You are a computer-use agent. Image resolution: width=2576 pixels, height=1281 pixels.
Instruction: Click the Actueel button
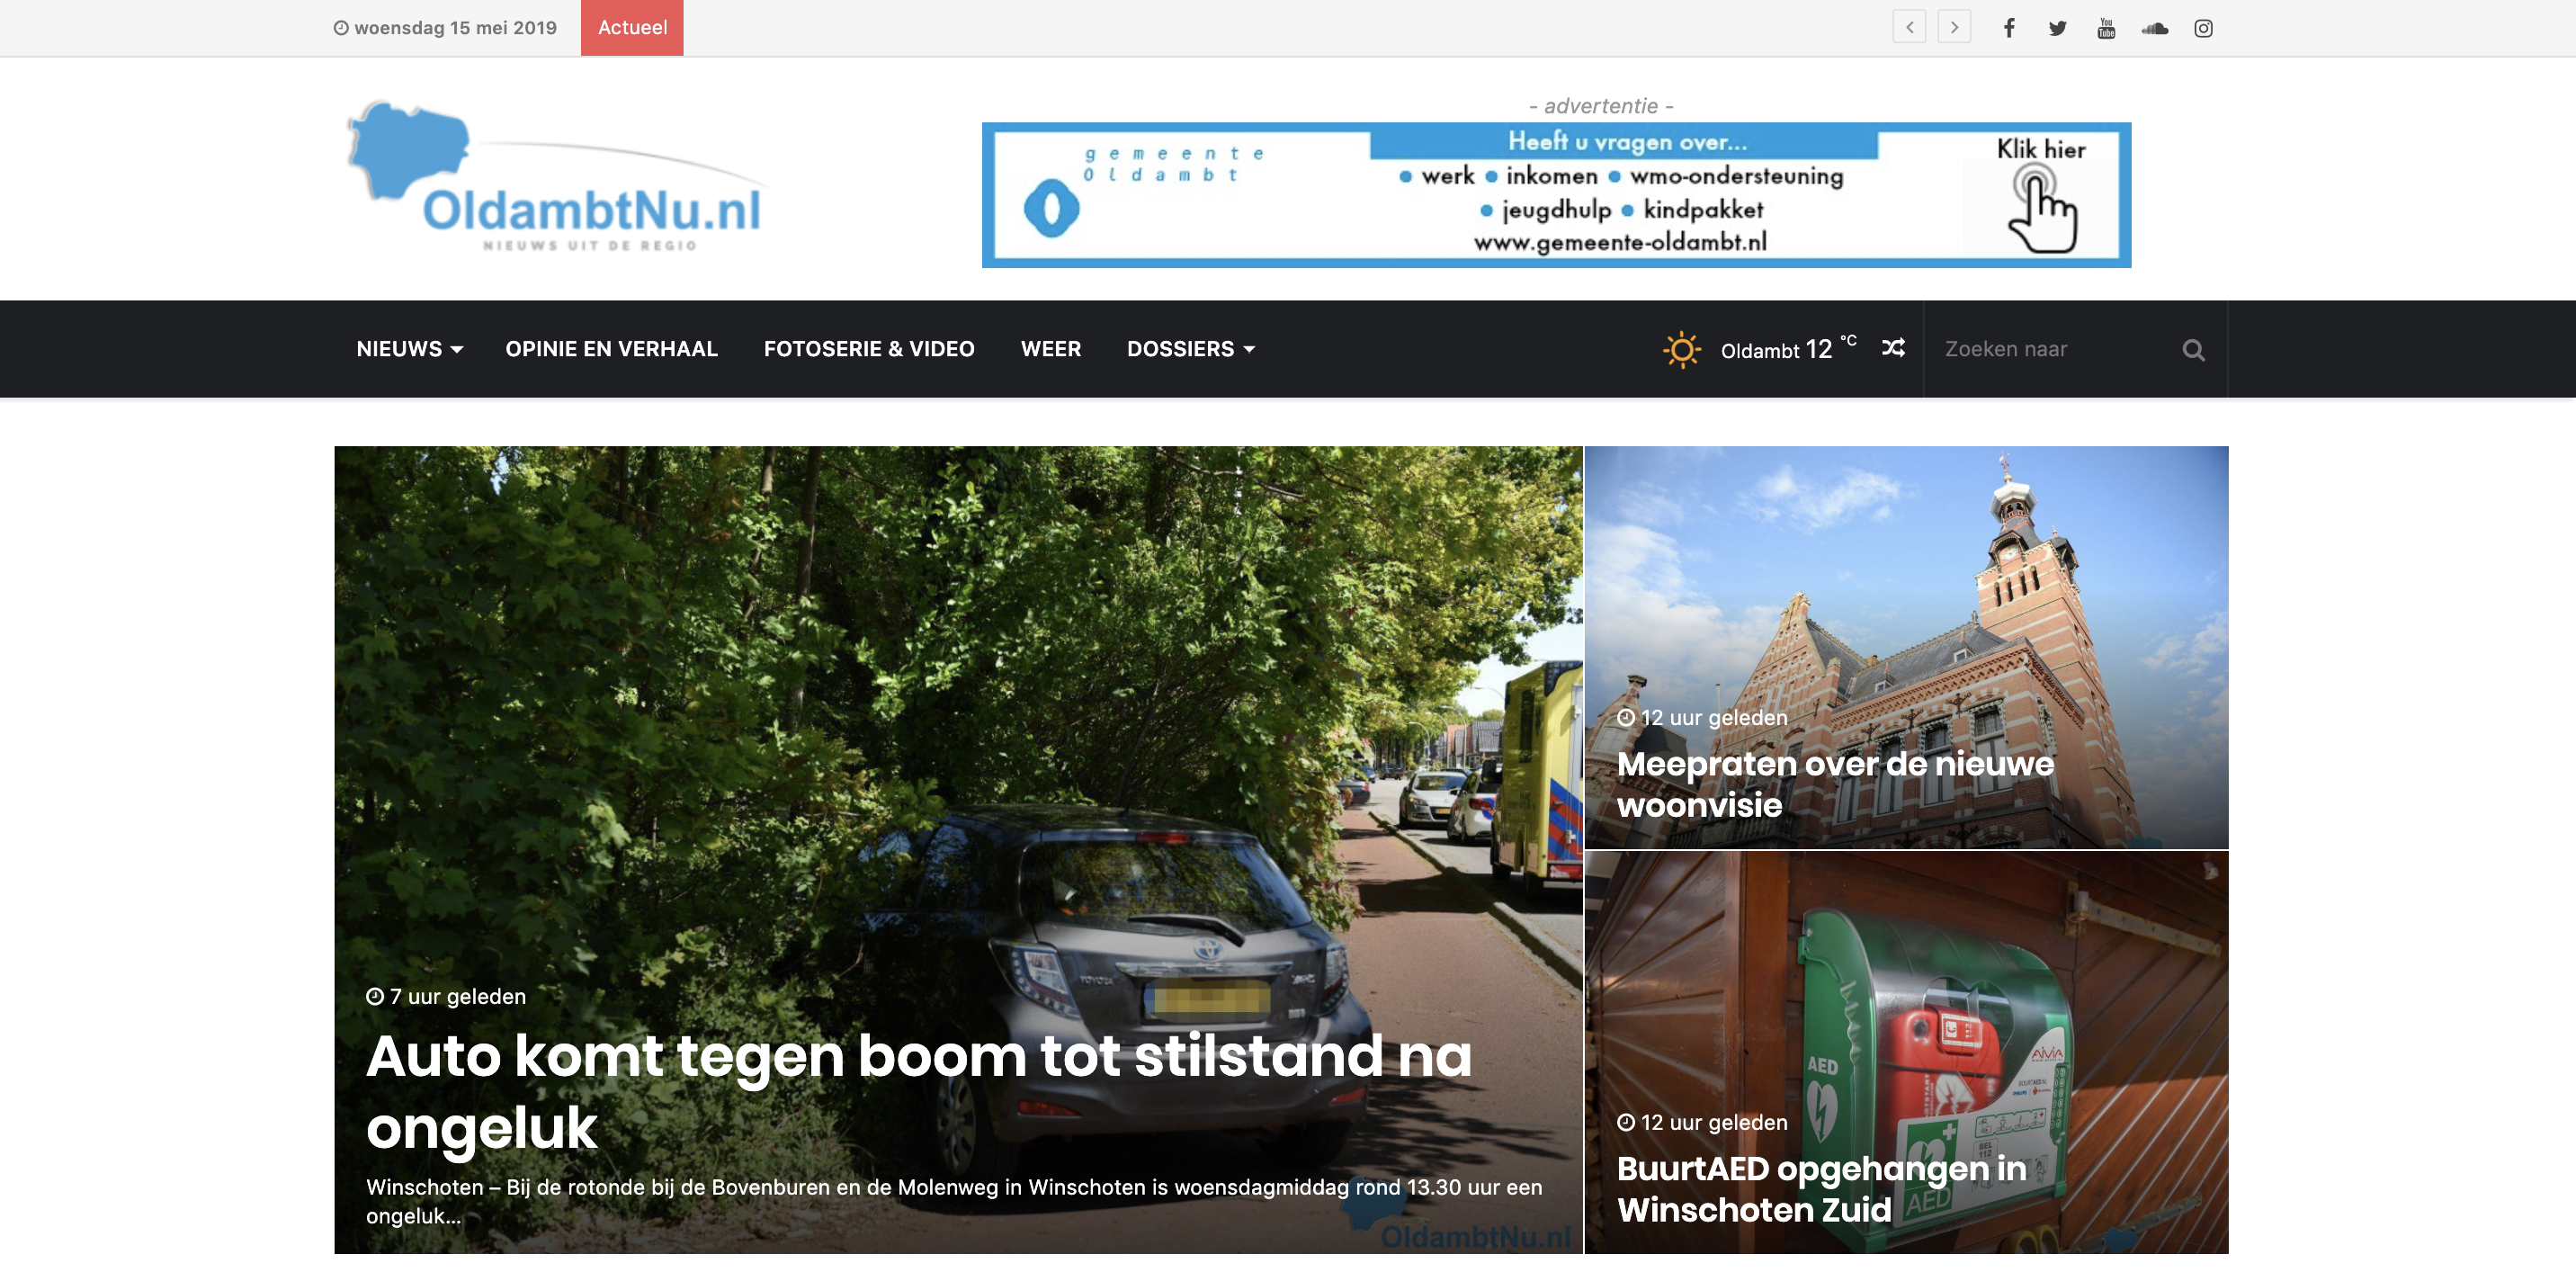[x=632, y=28]
